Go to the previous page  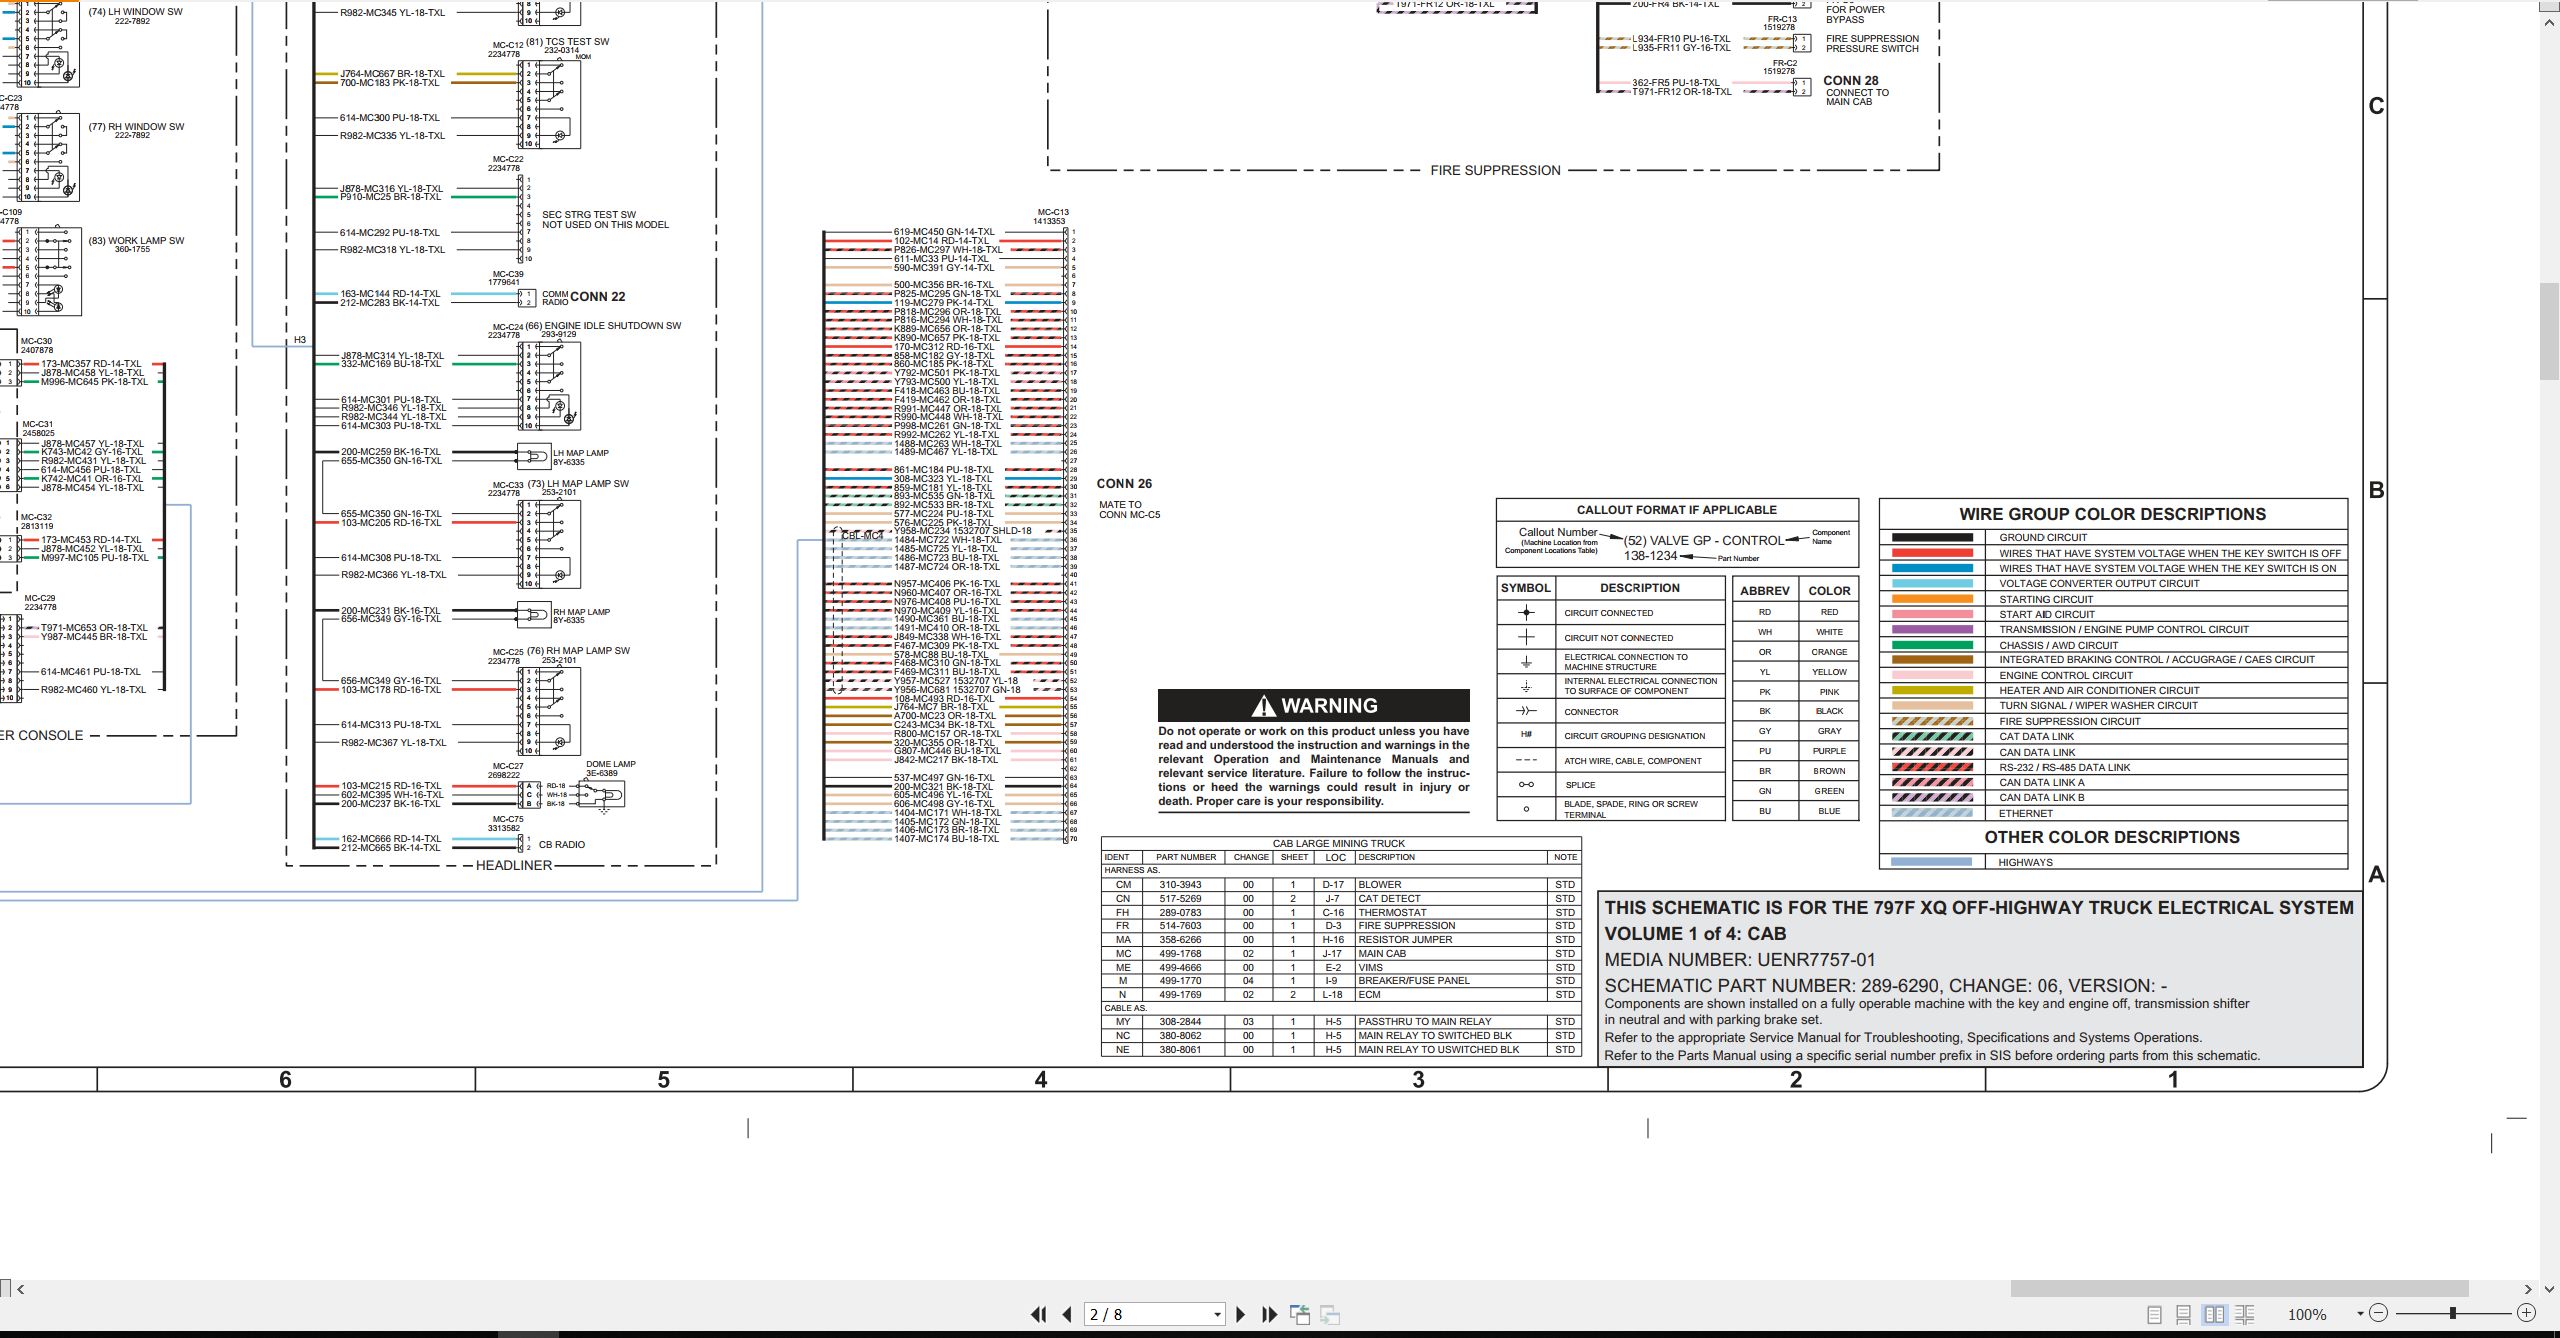1067,1314
